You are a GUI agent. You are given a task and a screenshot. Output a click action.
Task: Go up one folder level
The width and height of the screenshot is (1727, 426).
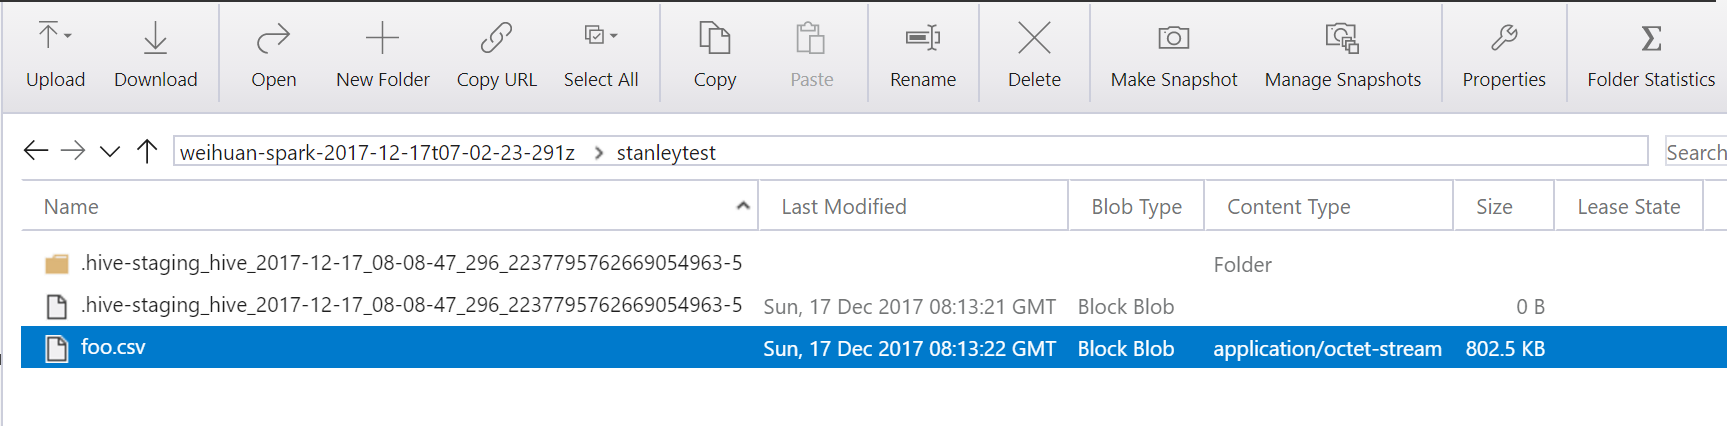coord(147,151)
